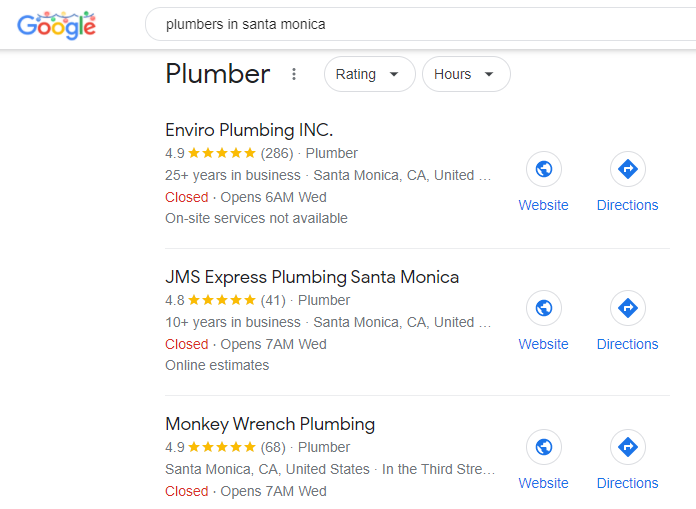Click Enviro Plumbing's 286 reviews rating

click(x=229, y=153)
